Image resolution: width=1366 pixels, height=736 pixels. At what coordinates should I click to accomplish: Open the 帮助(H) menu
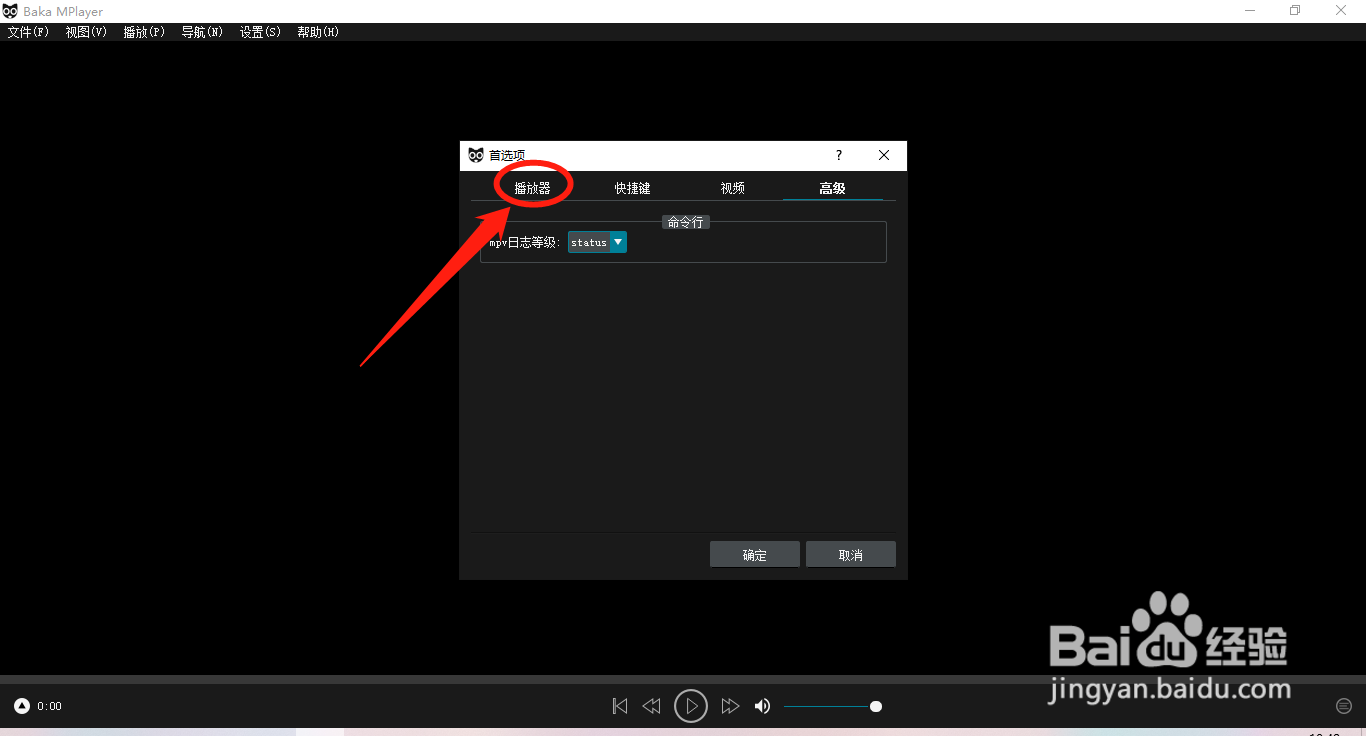pyautogui.click(x=318, y=32)
